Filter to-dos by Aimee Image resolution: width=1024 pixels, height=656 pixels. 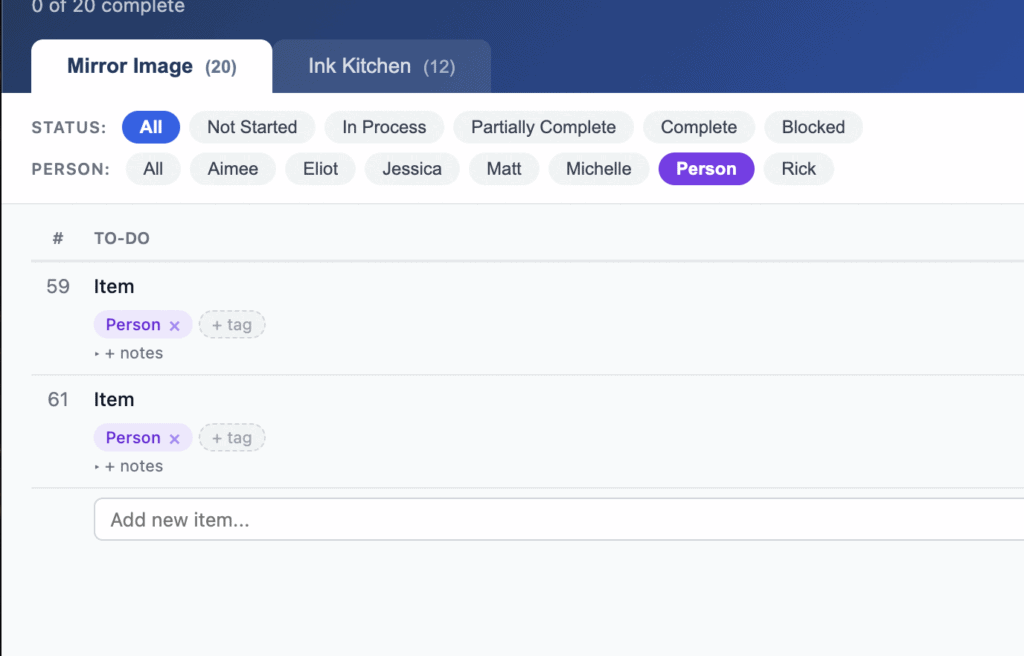(233, 169)
